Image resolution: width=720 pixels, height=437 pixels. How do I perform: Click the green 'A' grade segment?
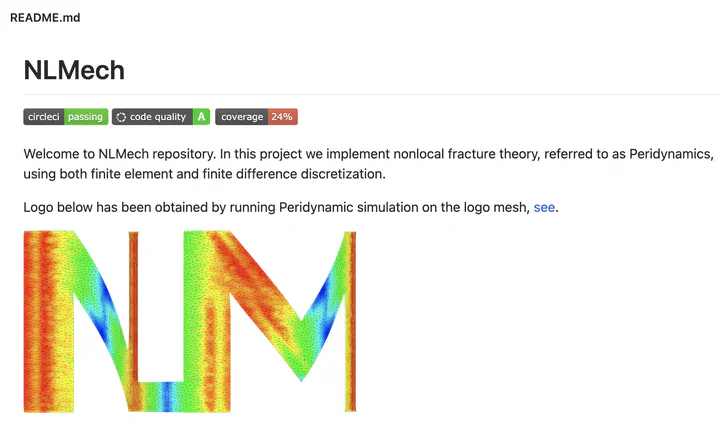(x=201, y=117)
